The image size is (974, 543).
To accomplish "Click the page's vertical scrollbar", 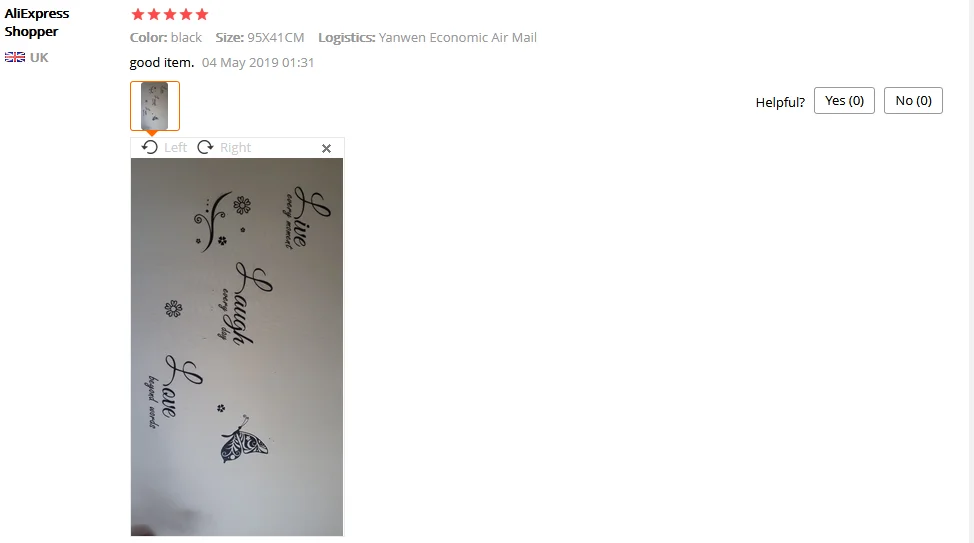I will [x=971, y=272].
